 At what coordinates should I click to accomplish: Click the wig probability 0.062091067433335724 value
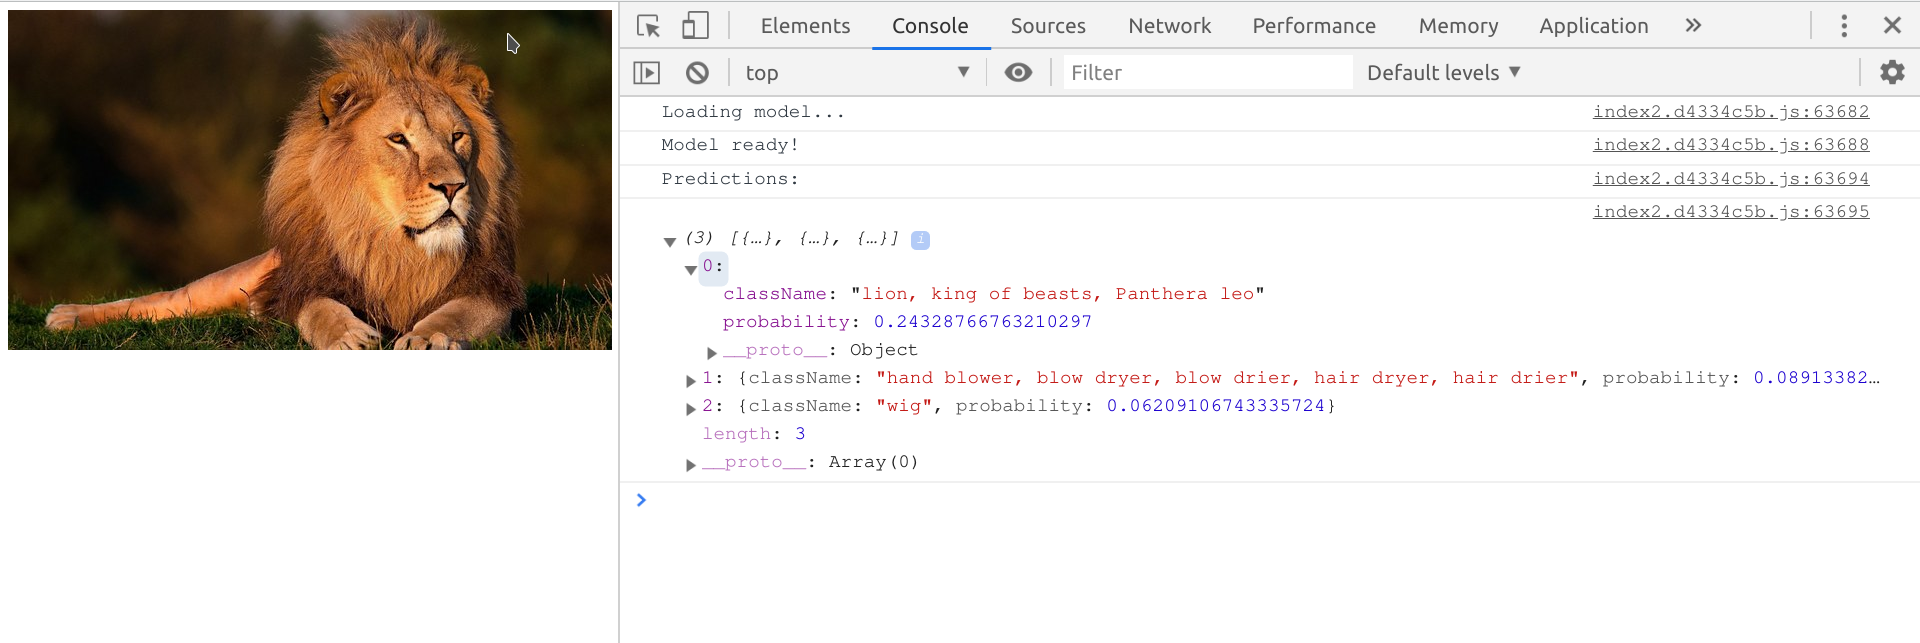tap(1215, 406)
